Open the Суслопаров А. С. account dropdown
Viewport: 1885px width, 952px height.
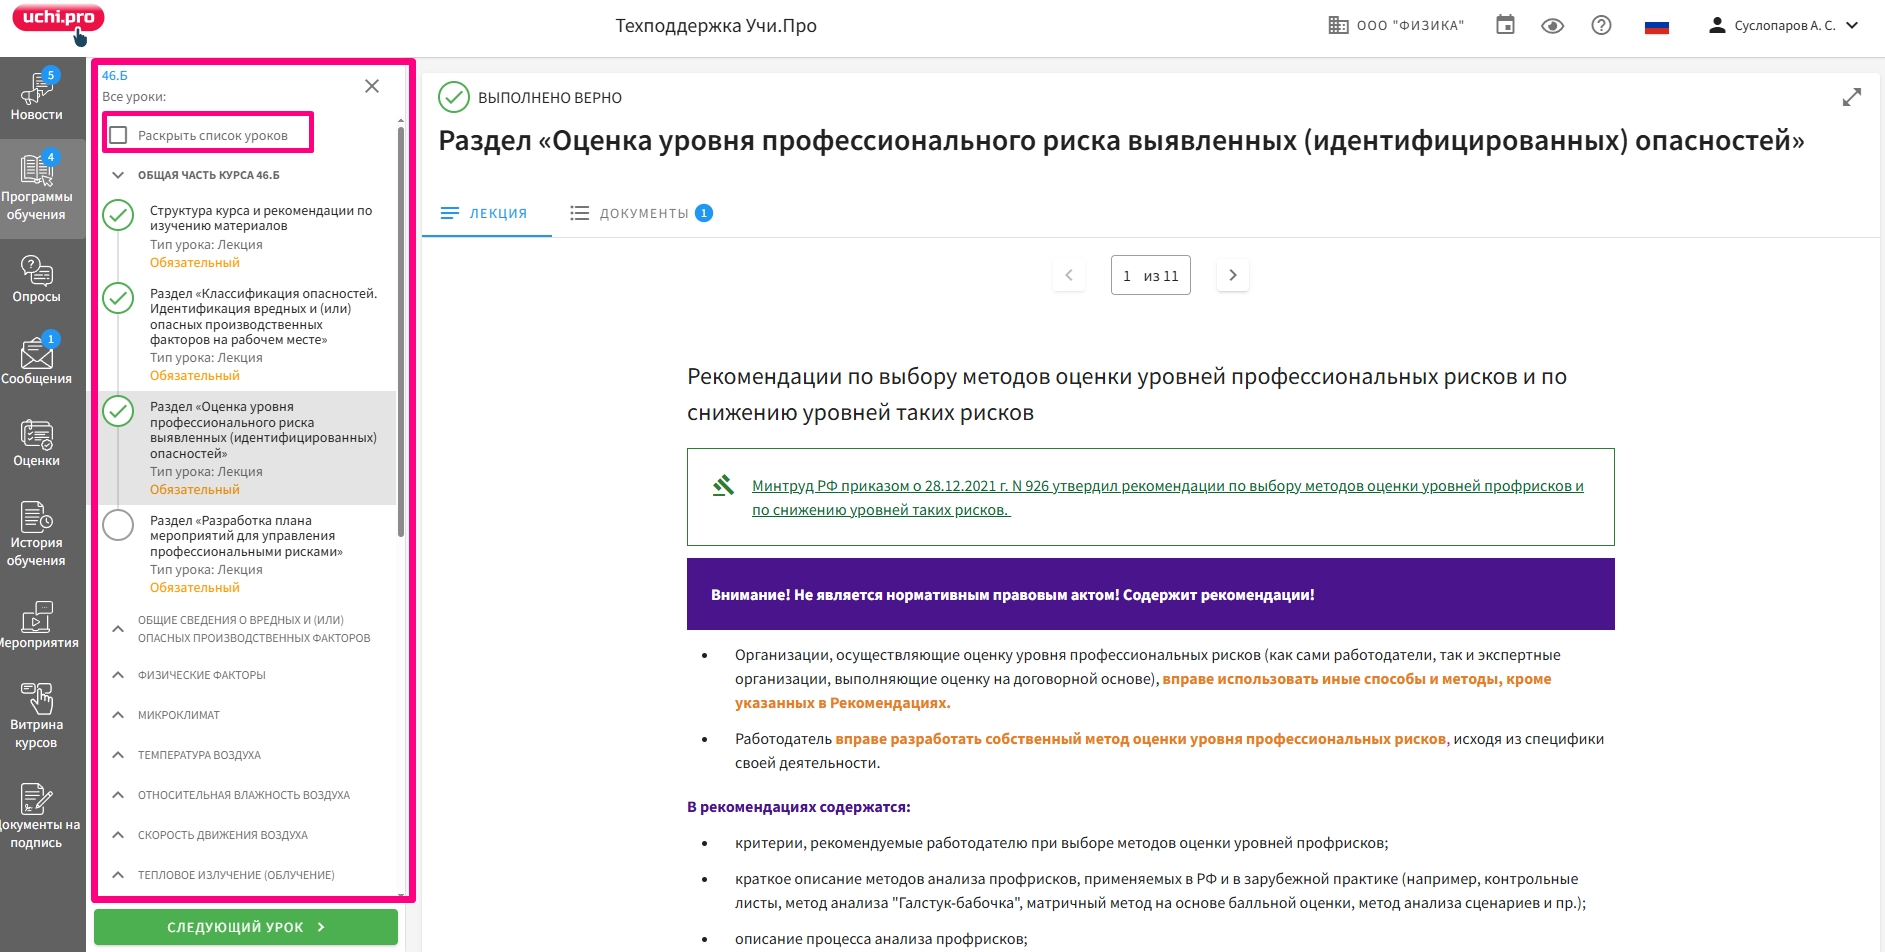tap(1785, 25)
